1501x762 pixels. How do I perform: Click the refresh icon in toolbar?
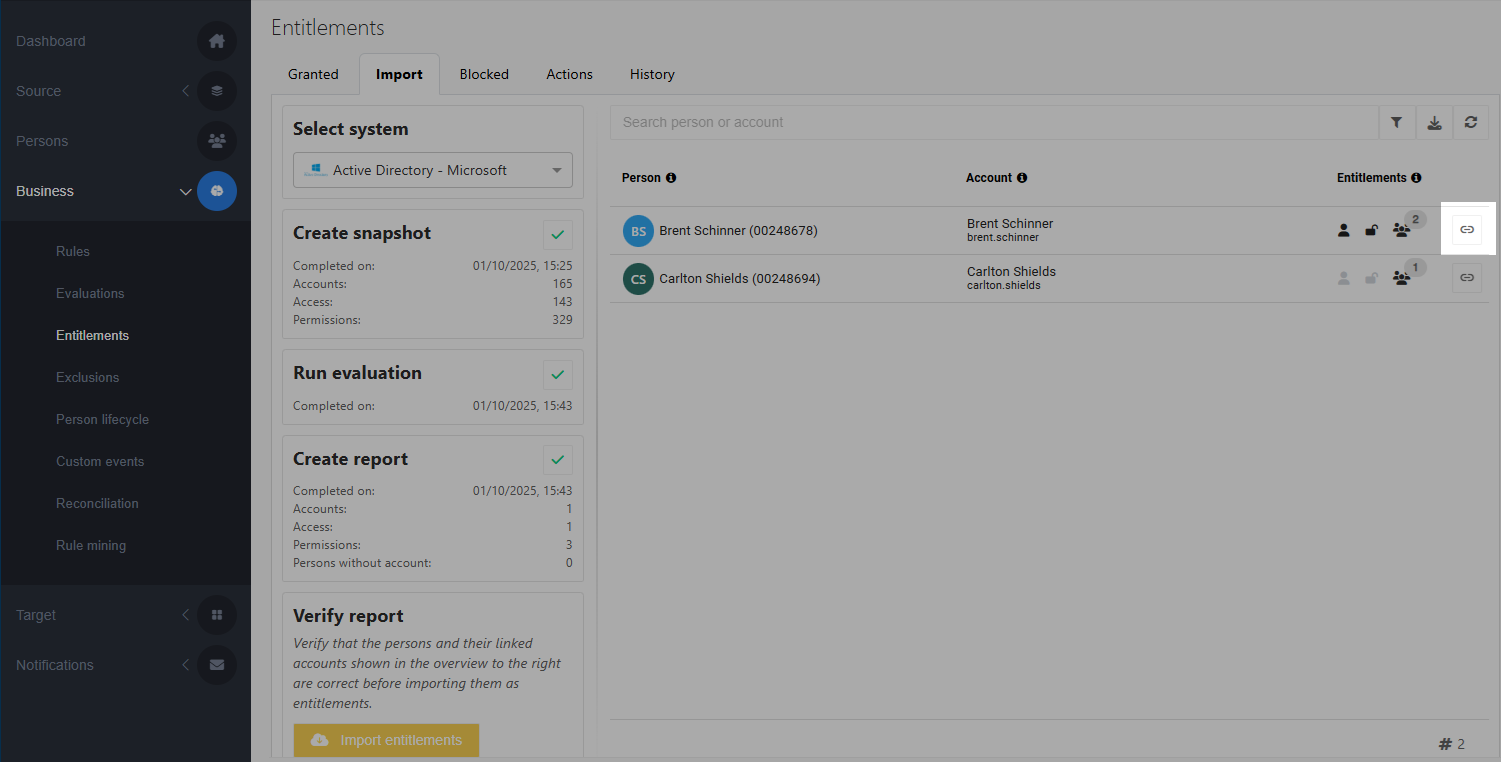point(1470,123)
